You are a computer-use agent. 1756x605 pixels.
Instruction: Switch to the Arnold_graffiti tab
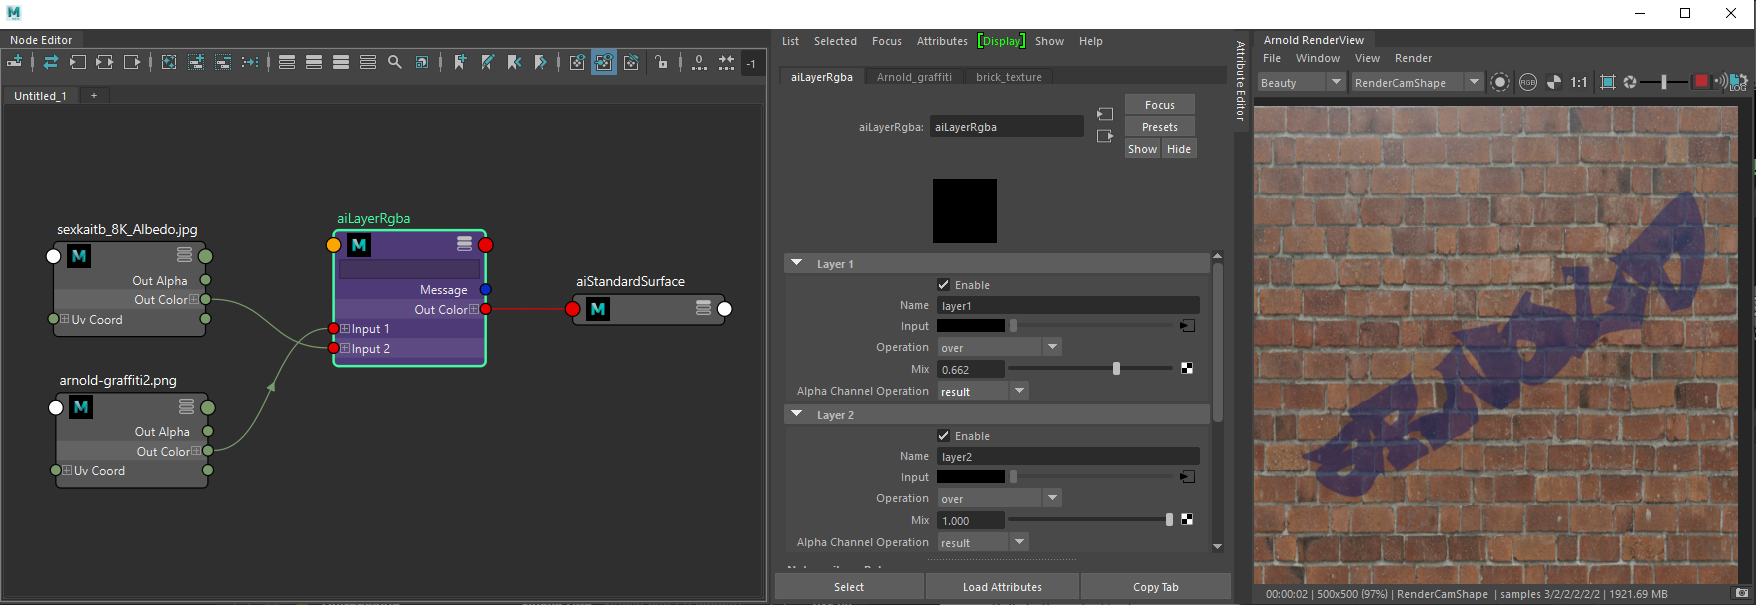(914, 77)
